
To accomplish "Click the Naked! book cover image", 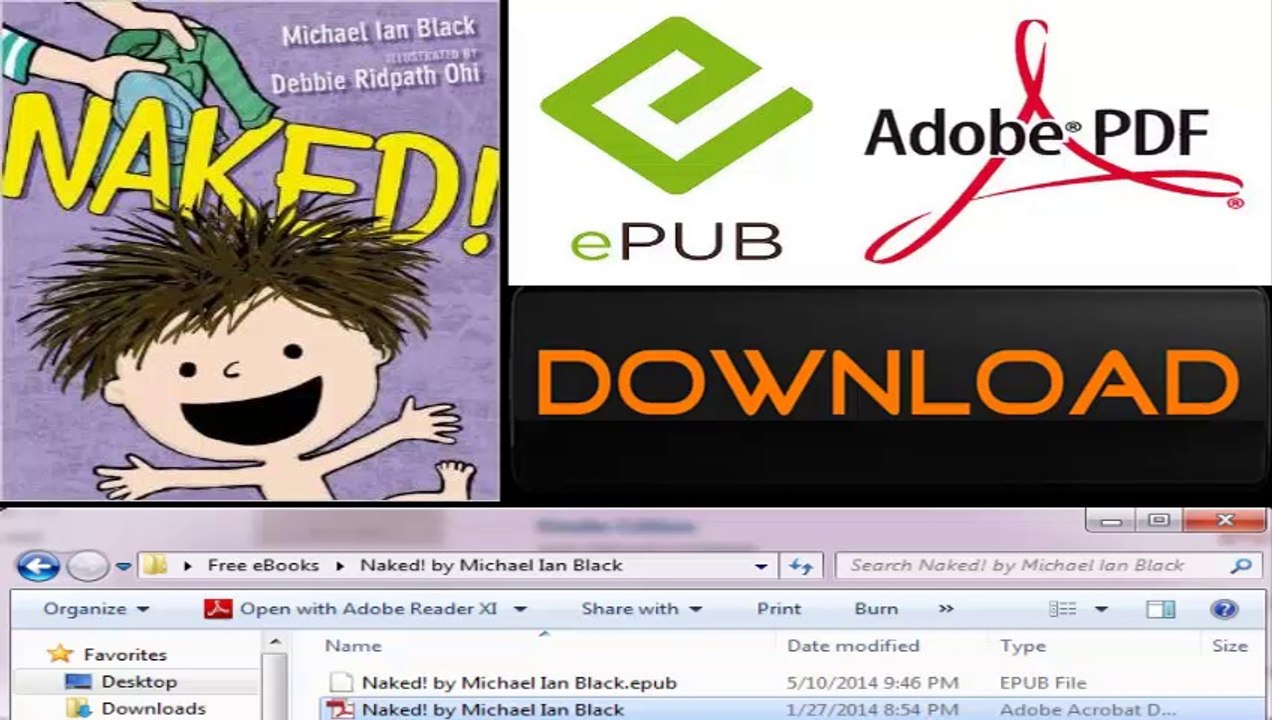I will click(x=249, y=250).
